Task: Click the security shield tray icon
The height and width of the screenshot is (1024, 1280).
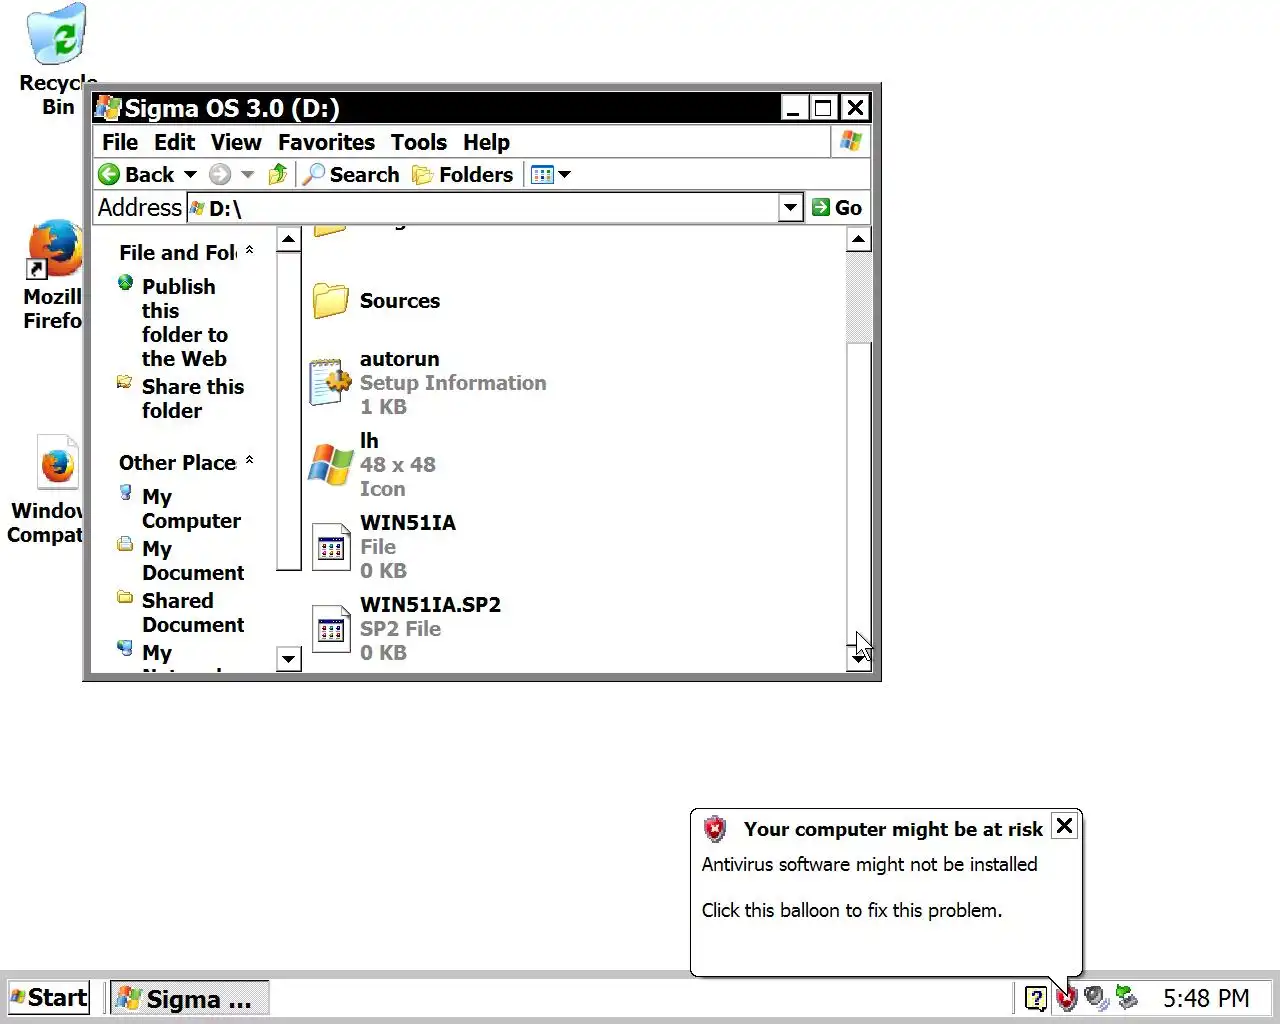Action: [x=1067, y=998]
